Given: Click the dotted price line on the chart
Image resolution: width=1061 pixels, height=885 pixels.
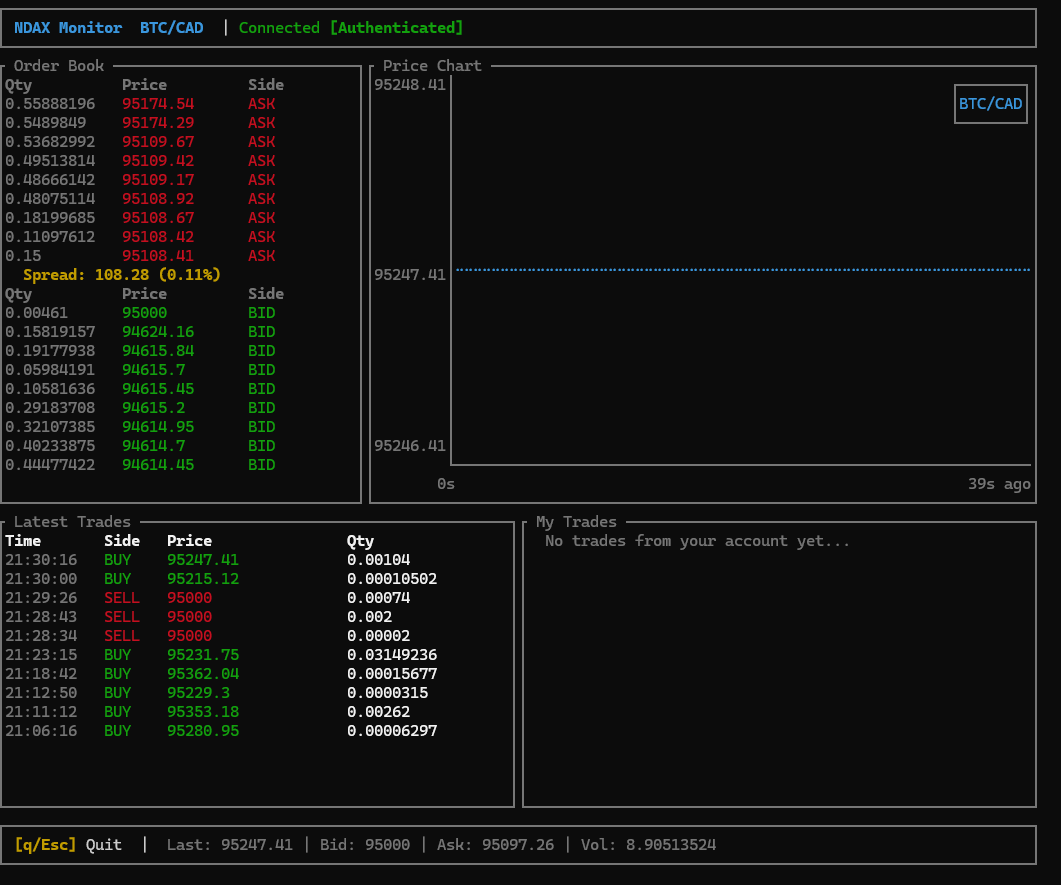Looking at the screenshot, I should pyautogui.click(x=740, y=269).
